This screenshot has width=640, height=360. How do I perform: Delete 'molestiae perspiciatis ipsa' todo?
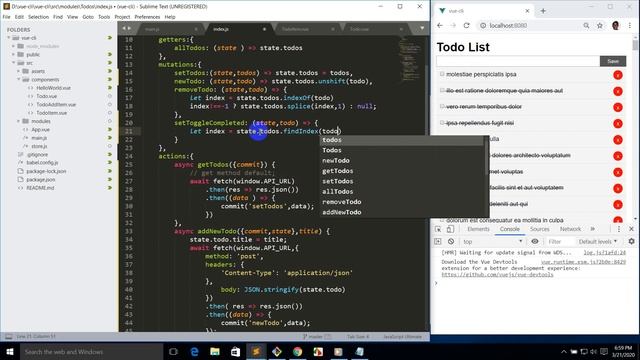(x=618, y=75)
